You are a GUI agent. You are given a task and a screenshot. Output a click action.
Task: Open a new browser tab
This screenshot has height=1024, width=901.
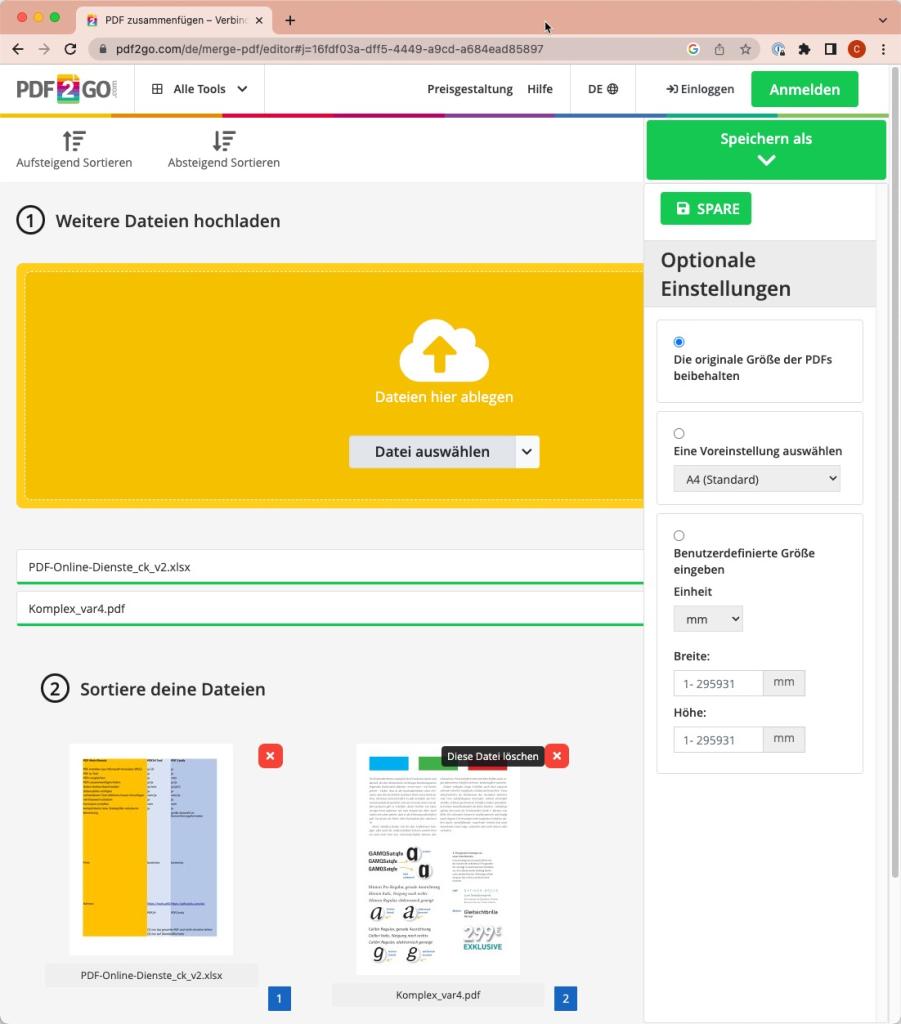[x=290, y=20]
